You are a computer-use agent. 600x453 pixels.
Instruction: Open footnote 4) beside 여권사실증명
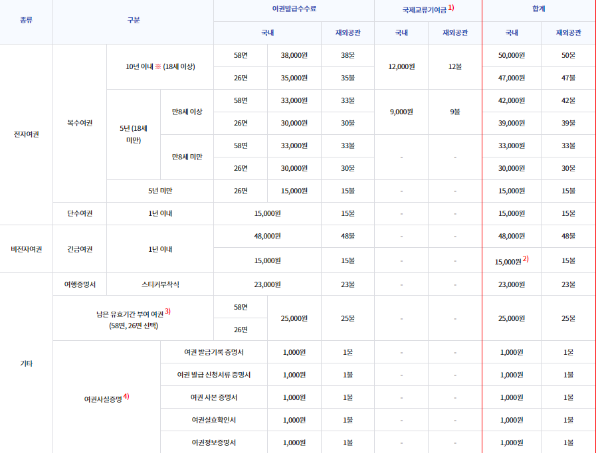(126, 396)
